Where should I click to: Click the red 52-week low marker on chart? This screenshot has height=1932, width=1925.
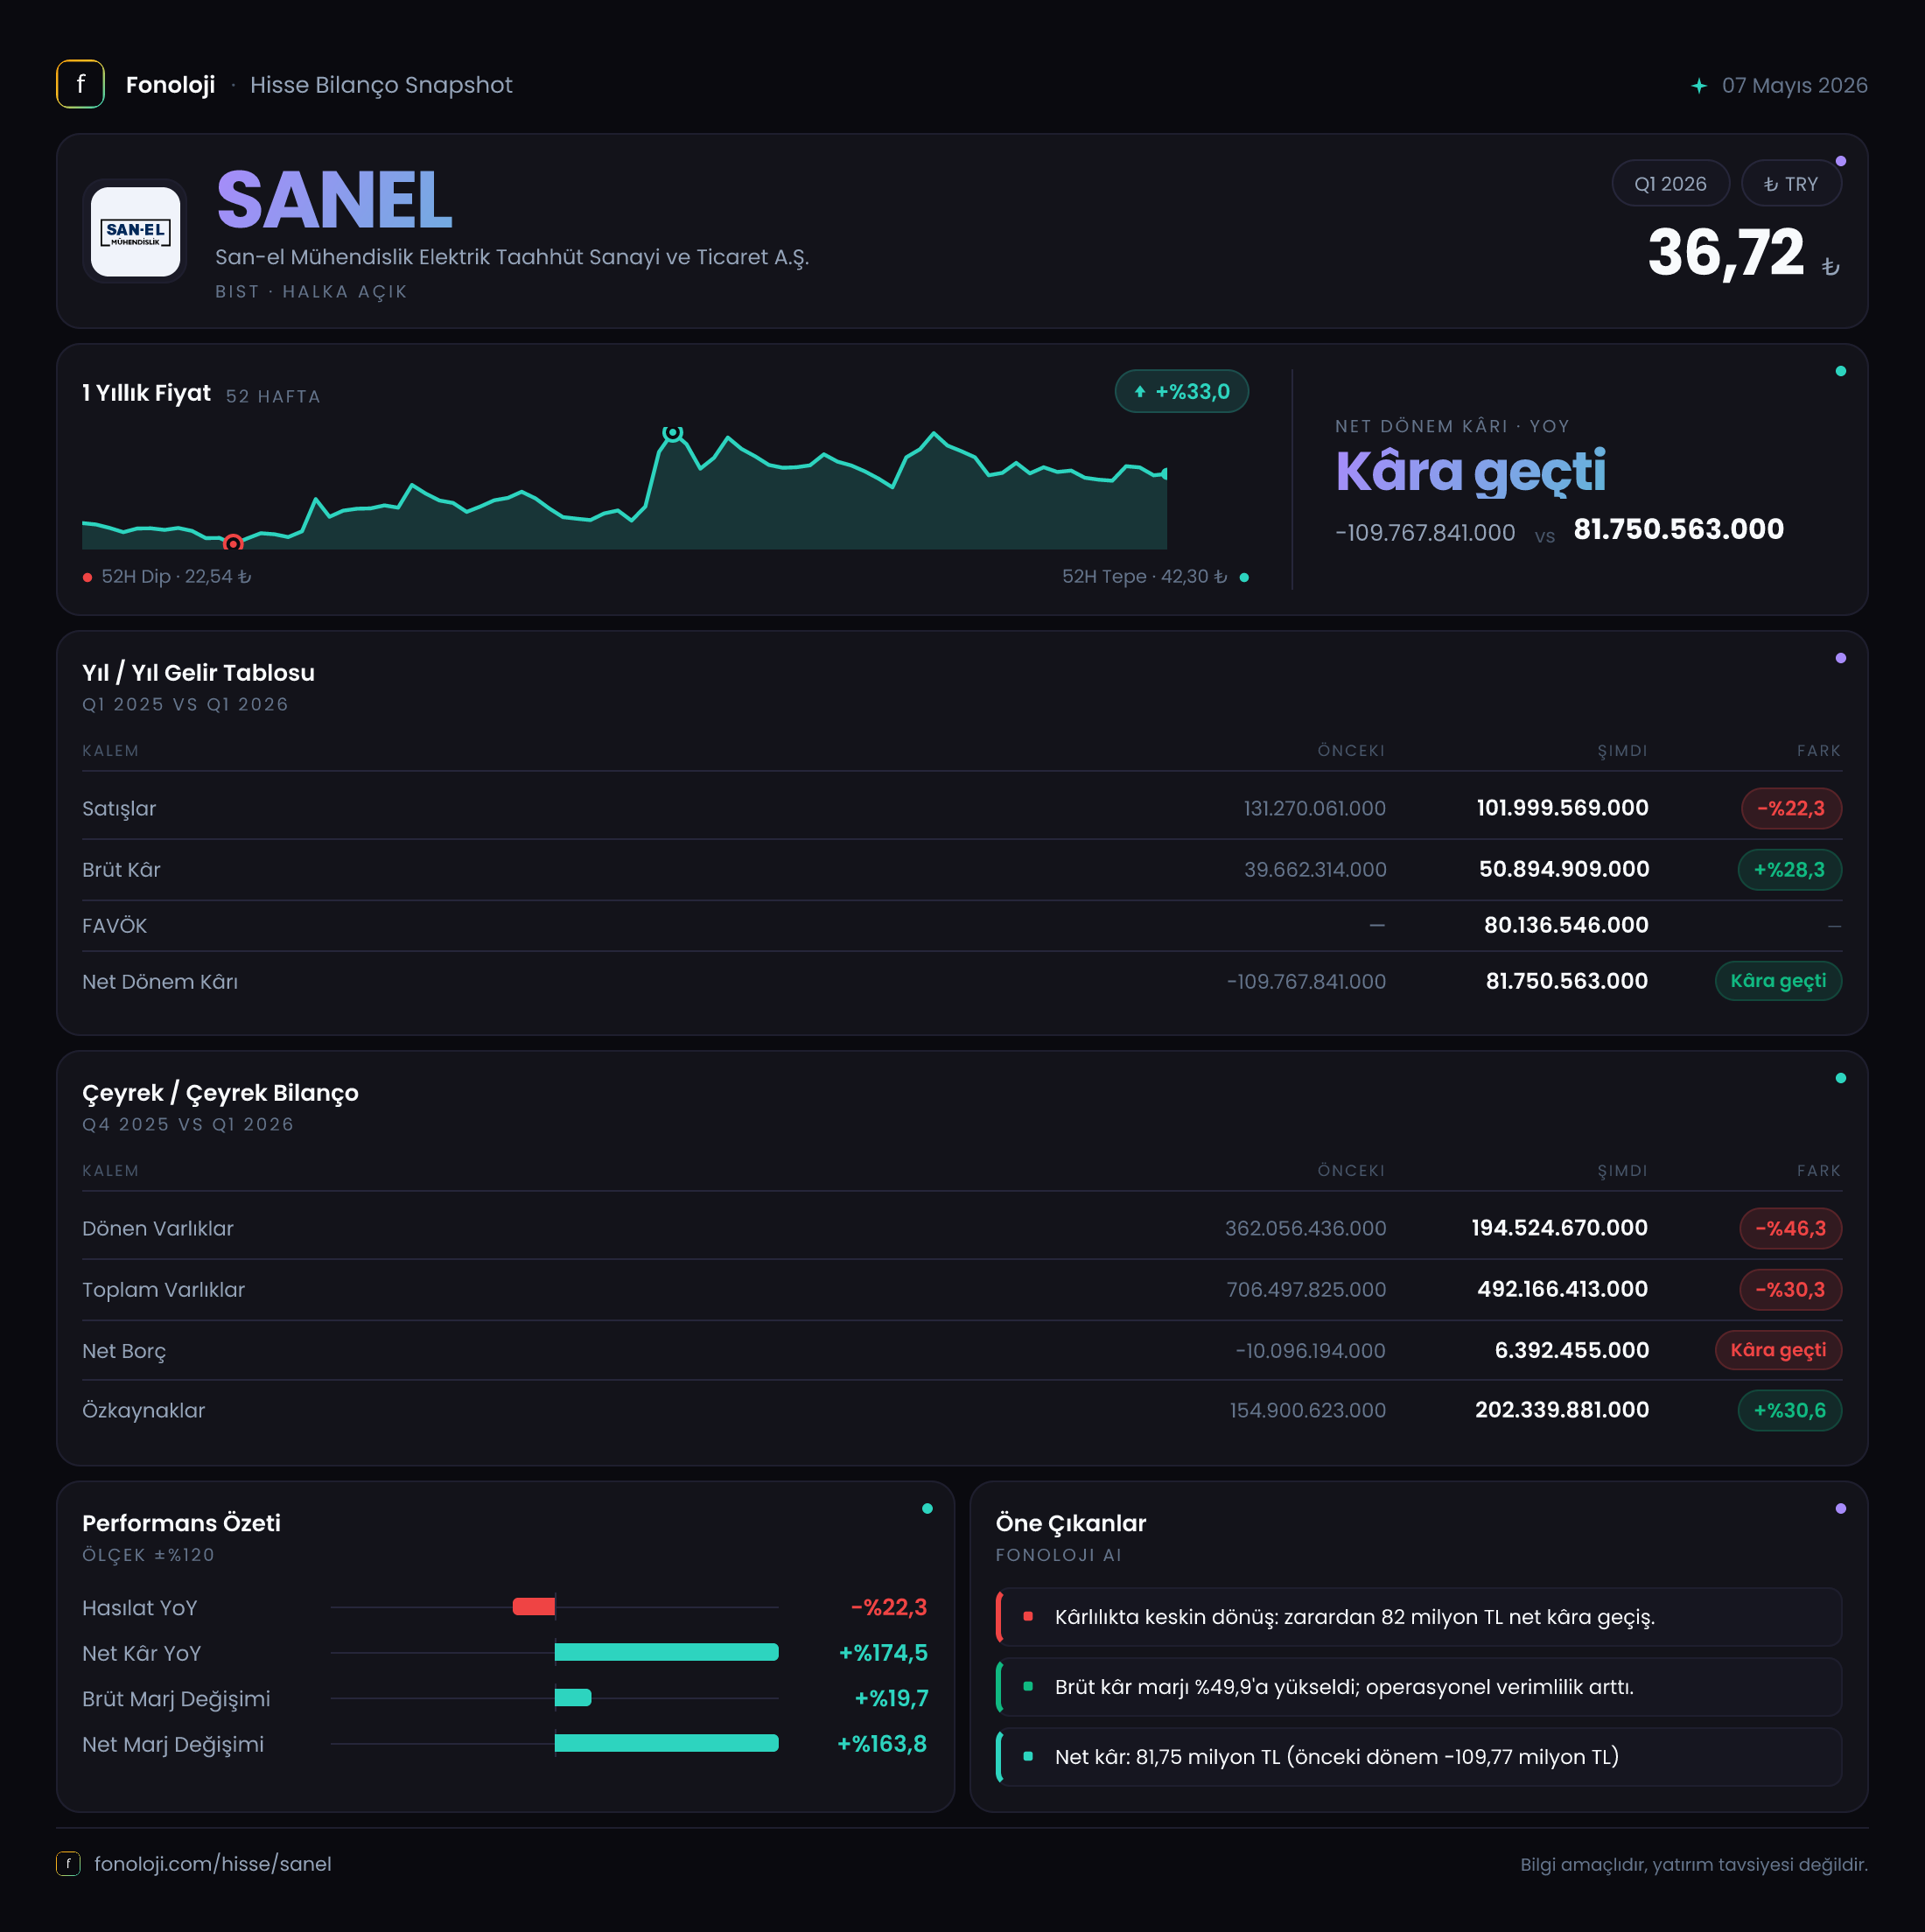[233, 543]
